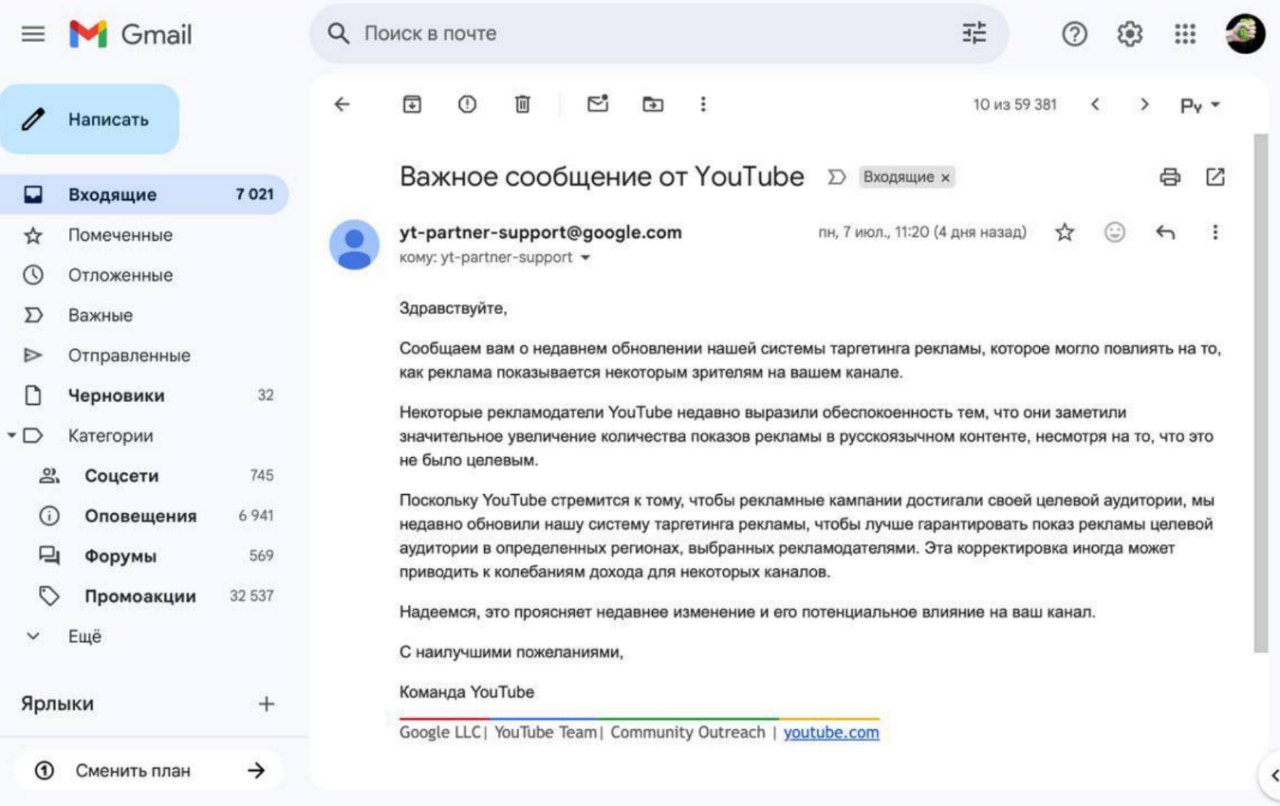
Task: Click the email scrollbar
Action: [x=1260, y=392]
